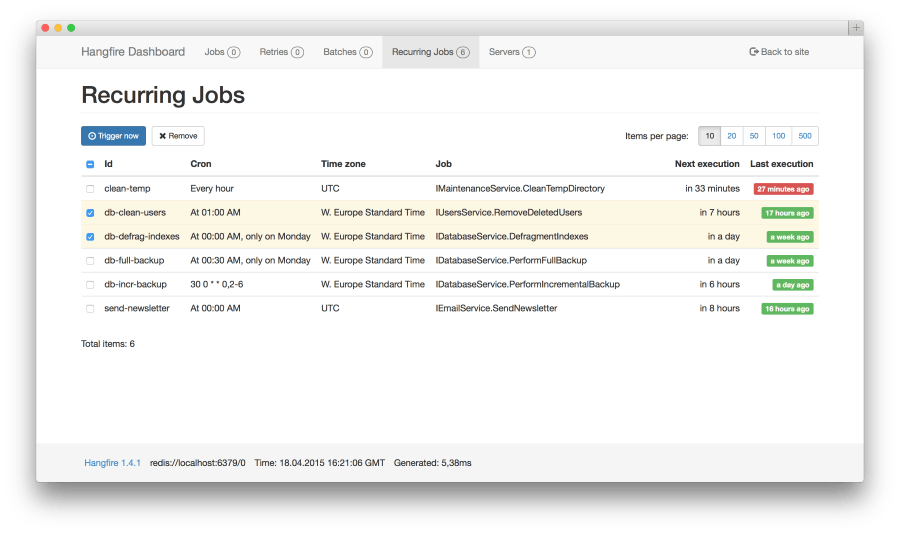900x534 pixels.
Task: Set items per page to 500
Action: 805,136
